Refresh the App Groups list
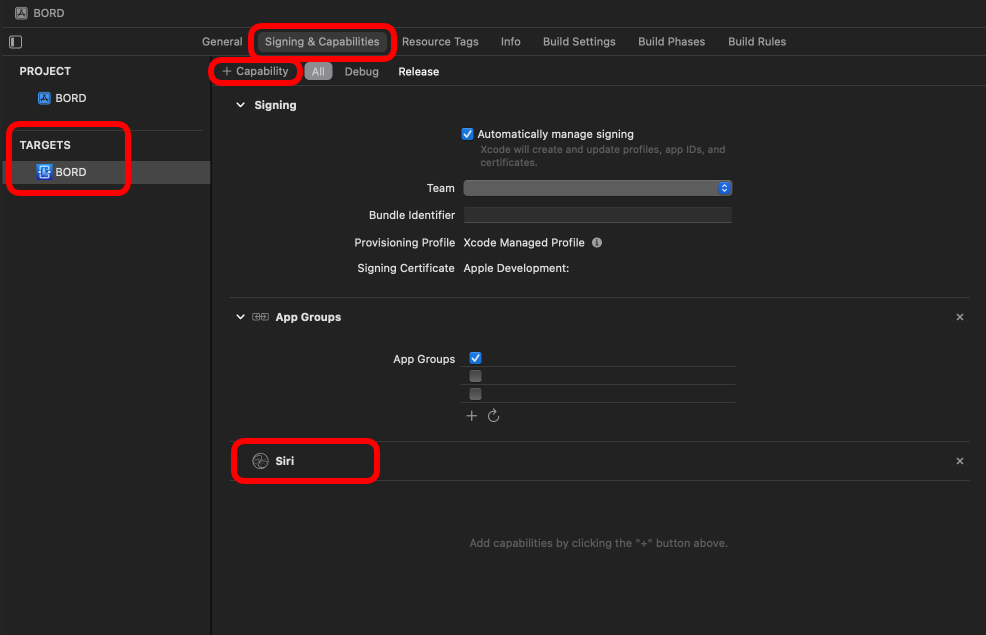 coord(493,416)
